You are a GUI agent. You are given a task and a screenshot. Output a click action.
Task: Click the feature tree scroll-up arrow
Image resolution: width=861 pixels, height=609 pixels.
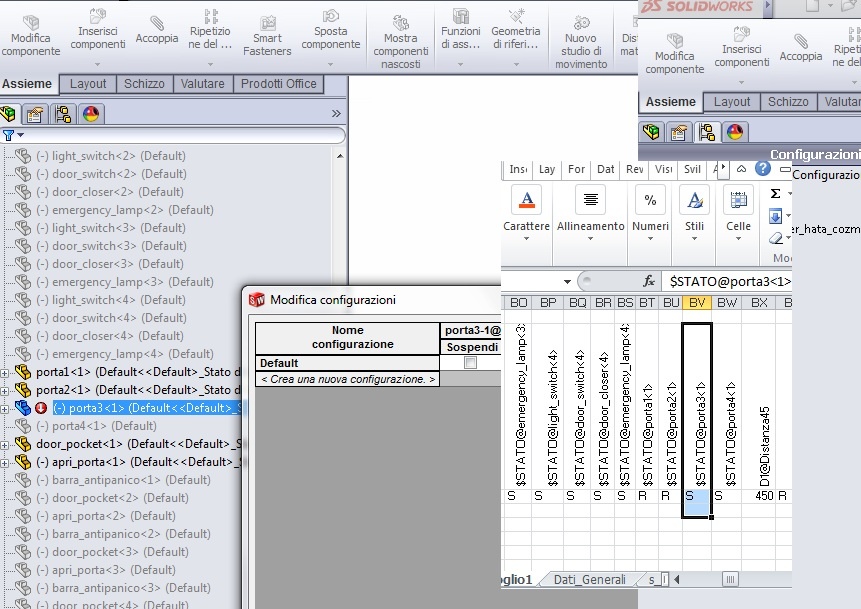(x=340, y=156)
